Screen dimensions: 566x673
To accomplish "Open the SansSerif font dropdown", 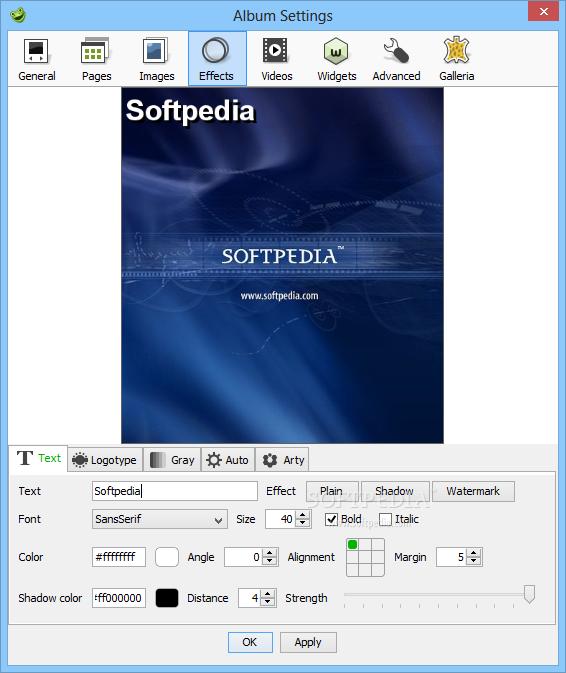I will tap(160, 519).
